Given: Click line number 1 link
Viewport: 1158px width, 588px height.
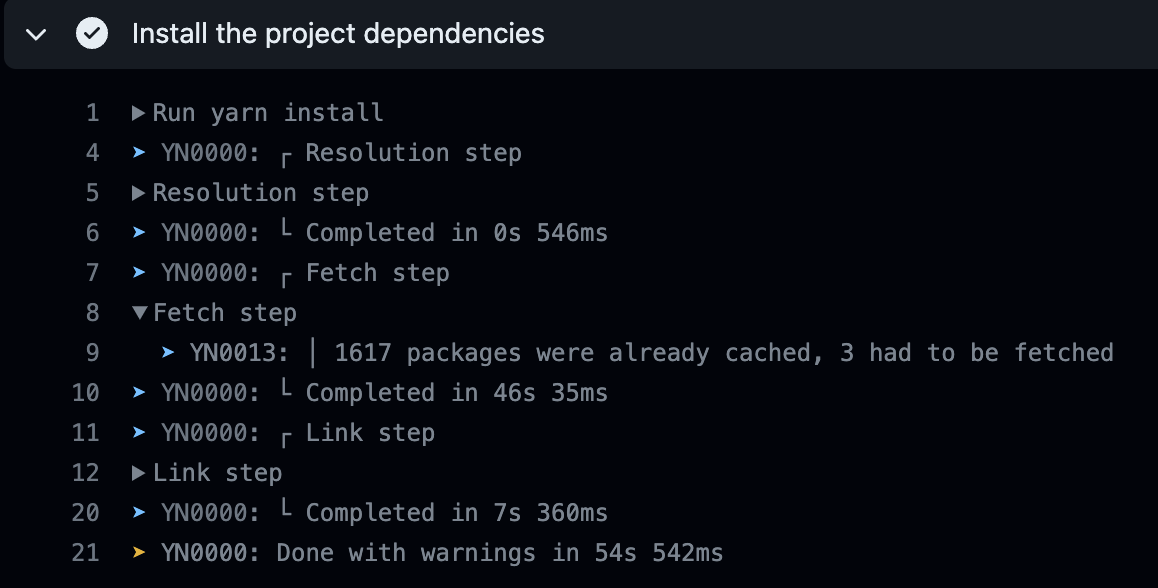Looking at the screenshot, I should tap(92, 113).
